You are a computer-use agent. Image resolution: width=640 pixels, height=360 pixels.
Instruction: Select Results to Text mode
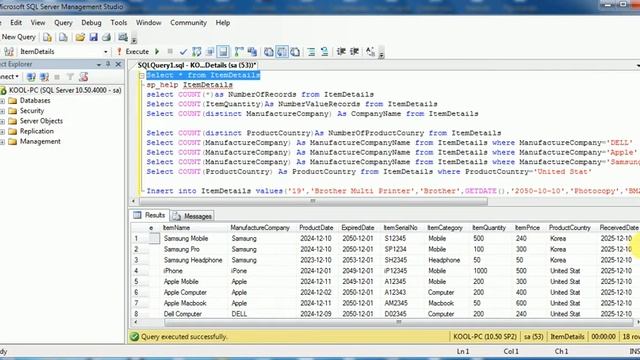269,52
